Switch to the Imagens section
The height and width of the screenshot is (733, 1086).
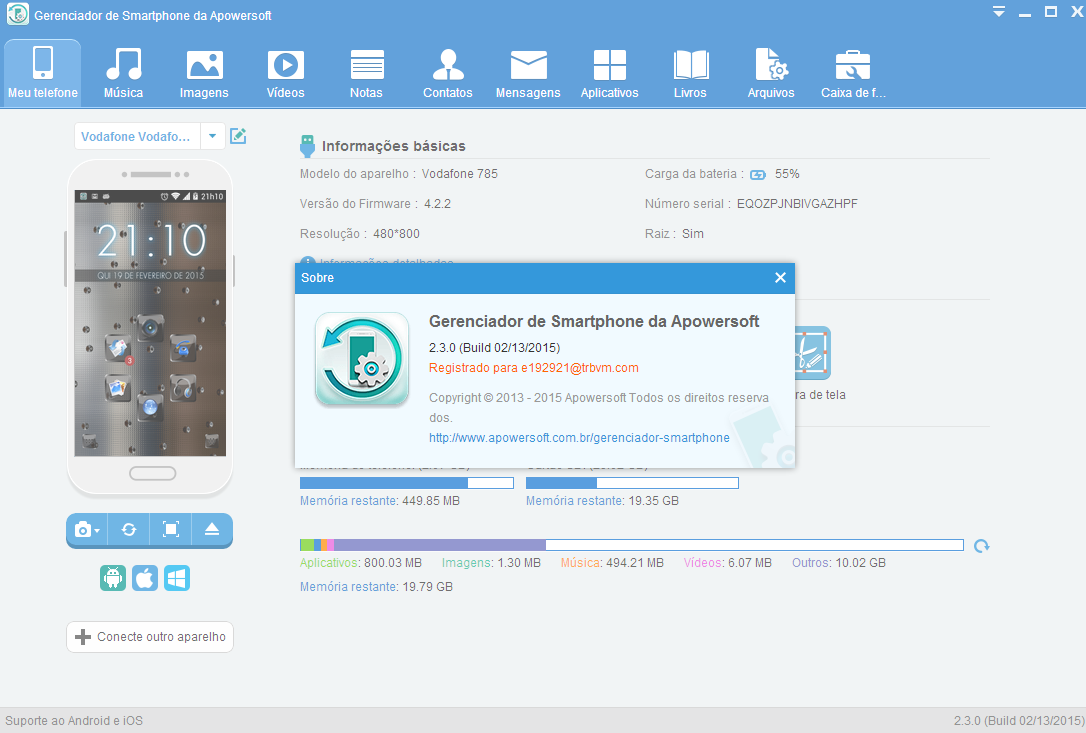pyautogui.click(x=204, y=73)
